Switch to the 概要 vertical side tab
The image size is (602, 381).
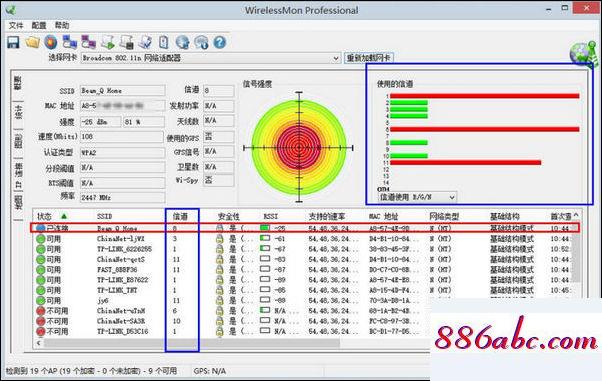click(x=18, y=83)
